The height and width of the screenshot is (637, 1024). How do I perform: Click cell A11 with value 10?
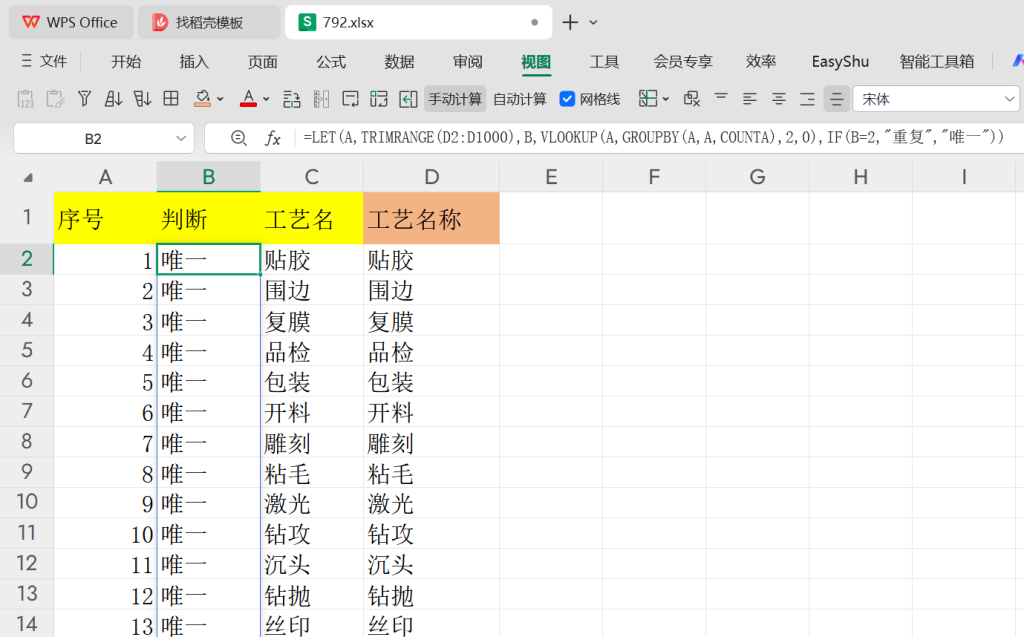pos(105,534)
